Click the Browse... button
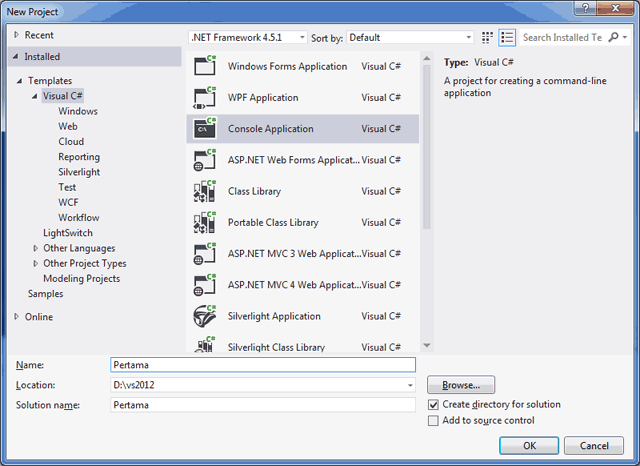 (461, 385)
